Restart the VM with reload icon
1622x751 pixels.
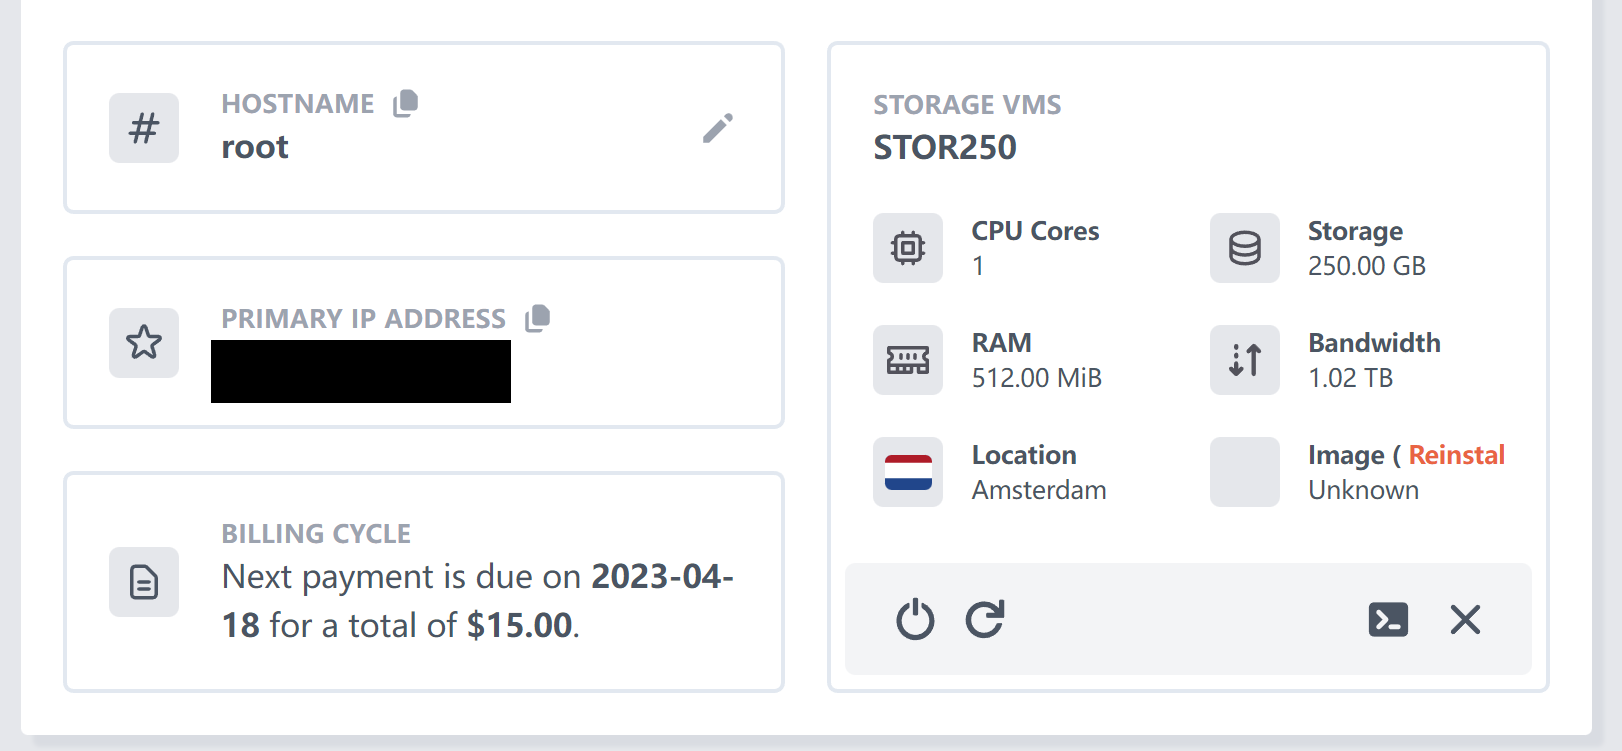(x=985, y=620)
